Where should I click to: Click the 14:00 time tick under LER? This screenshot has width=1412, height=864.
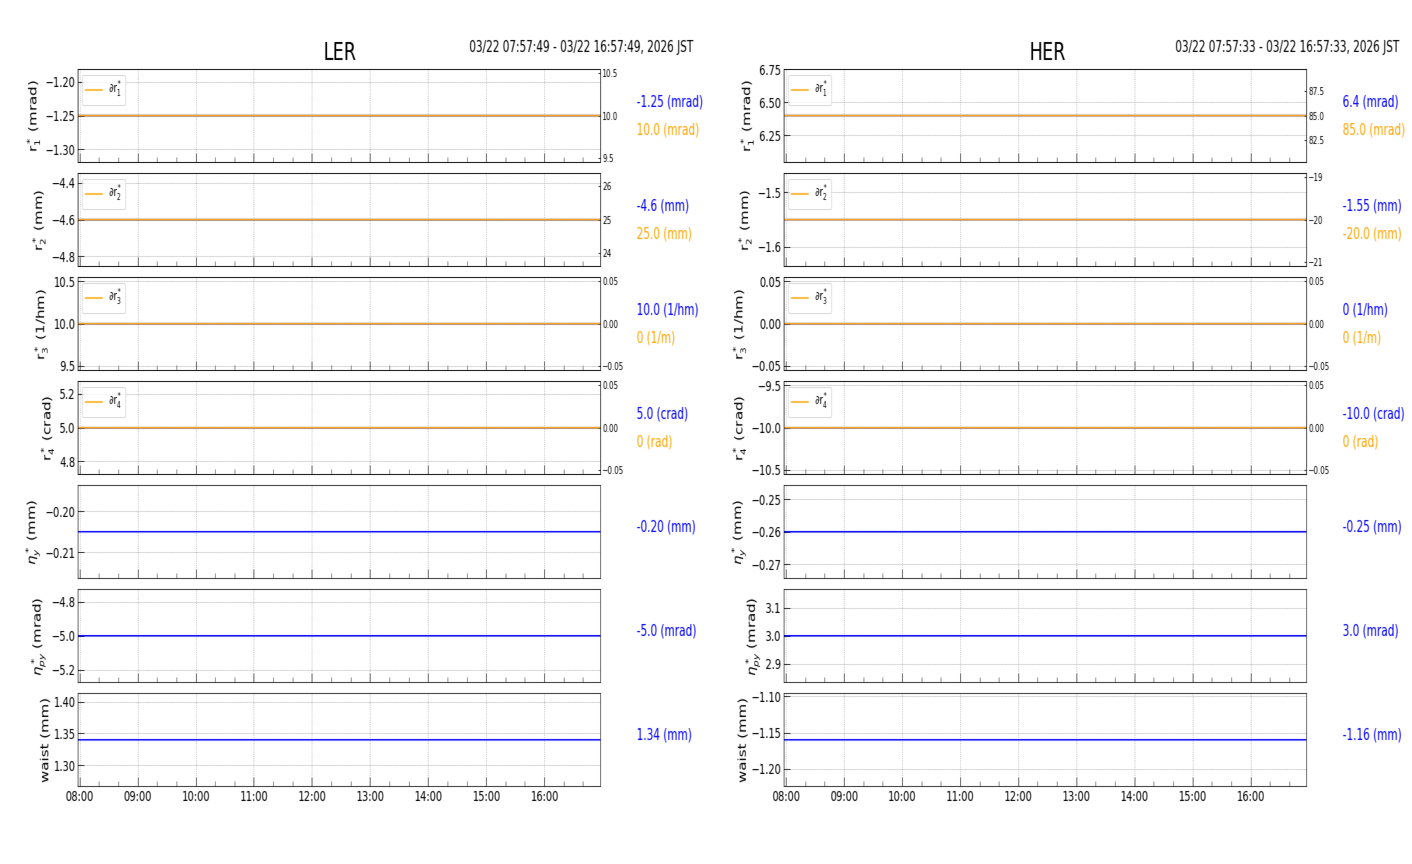(428, 797)
